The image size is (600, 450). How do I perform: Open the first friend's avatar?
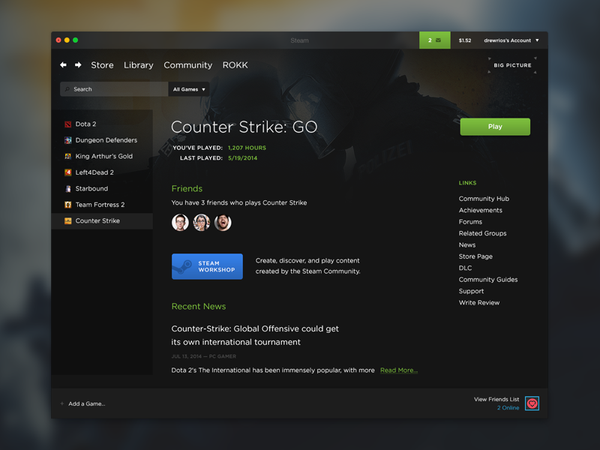tap(180, 222)
